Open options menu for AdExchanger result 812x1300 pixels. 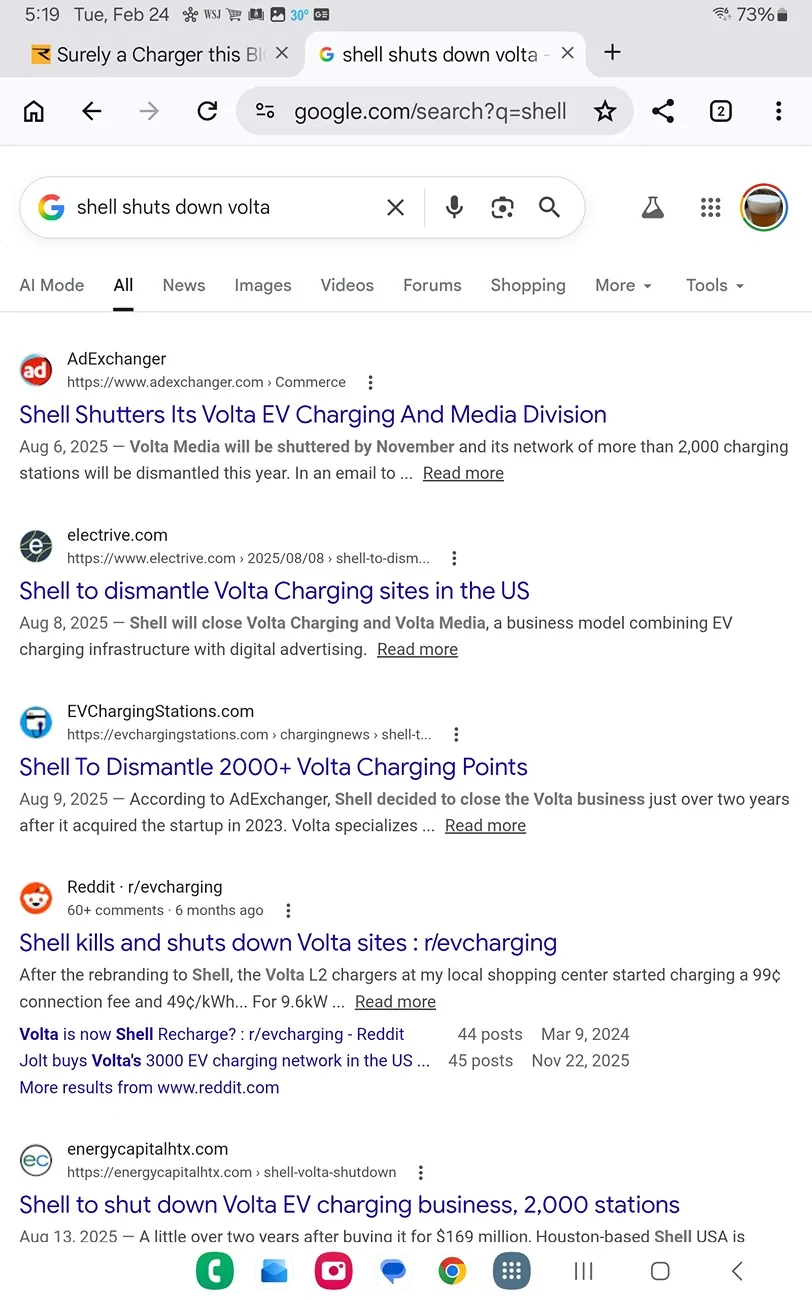click(371, 382)
